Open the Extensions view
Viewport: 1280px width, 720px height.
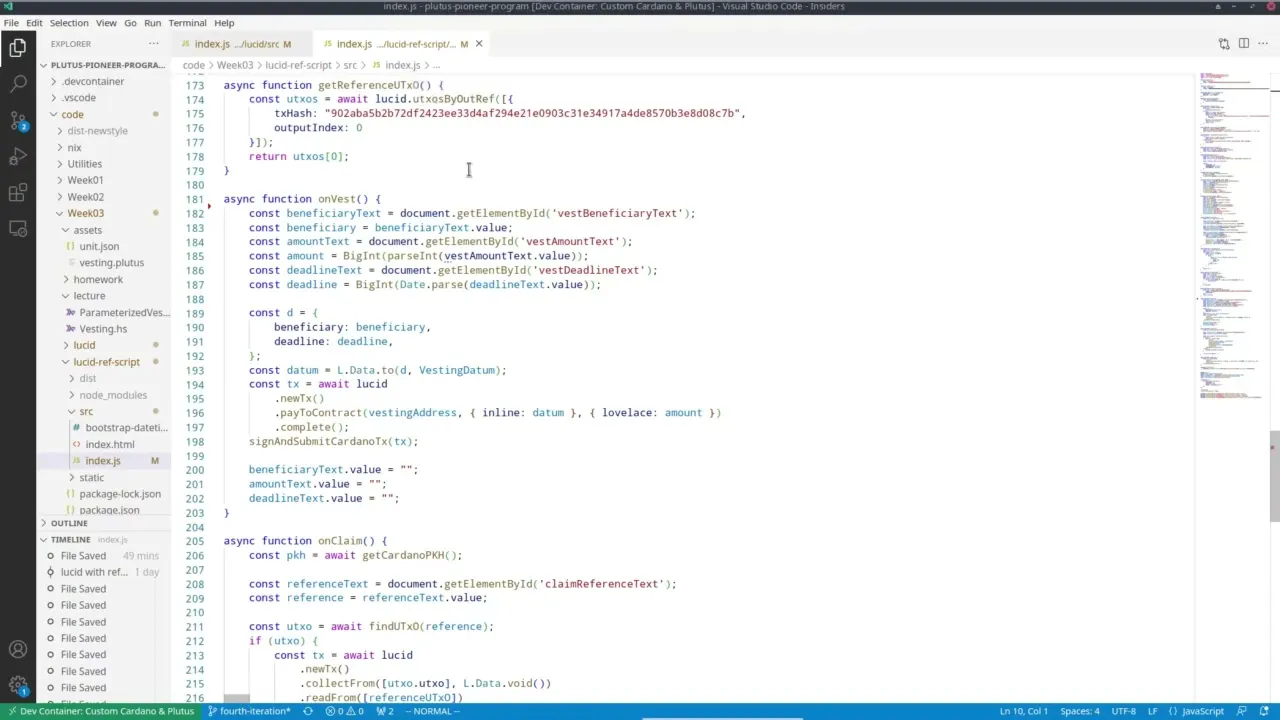click(18, 192)
